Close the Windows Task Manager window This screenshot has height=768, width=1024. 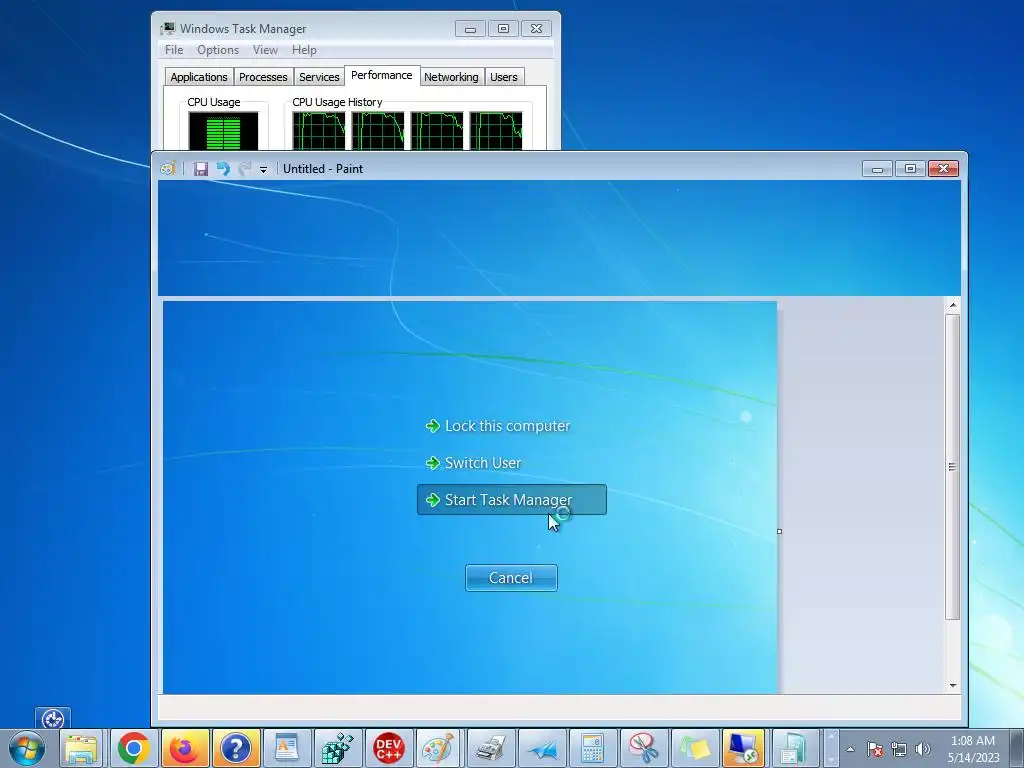pyautogui.click(x=537, y=29)
